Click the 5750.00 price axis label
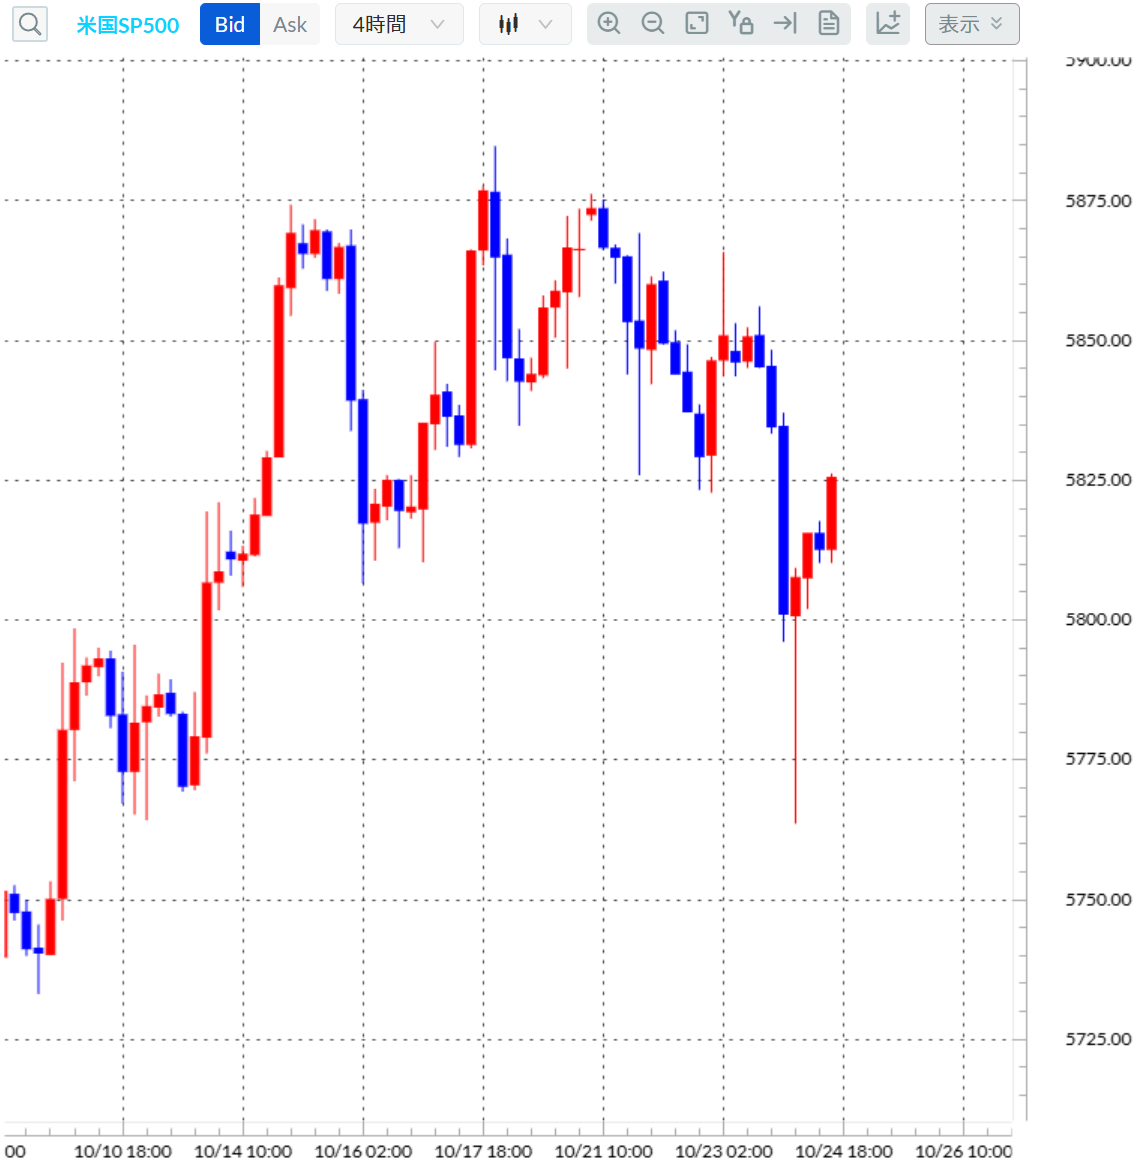The image size is (1139, 1161). click(1098, 900)
